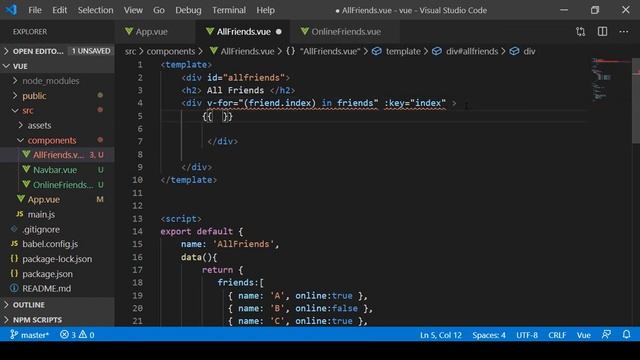Open the File menu
Image resolution: width=640 pixels, height=360 pixels.
[35, 10]
